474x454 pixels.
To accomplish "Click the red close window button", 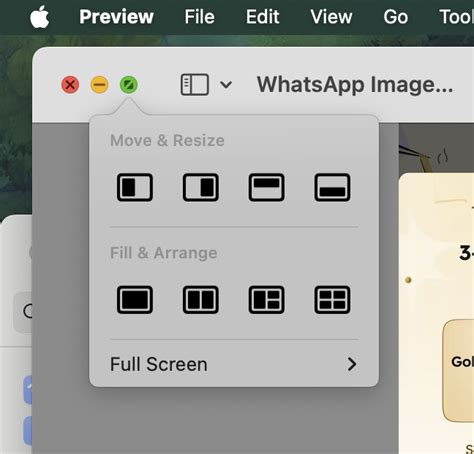I will tap(70, 85).
